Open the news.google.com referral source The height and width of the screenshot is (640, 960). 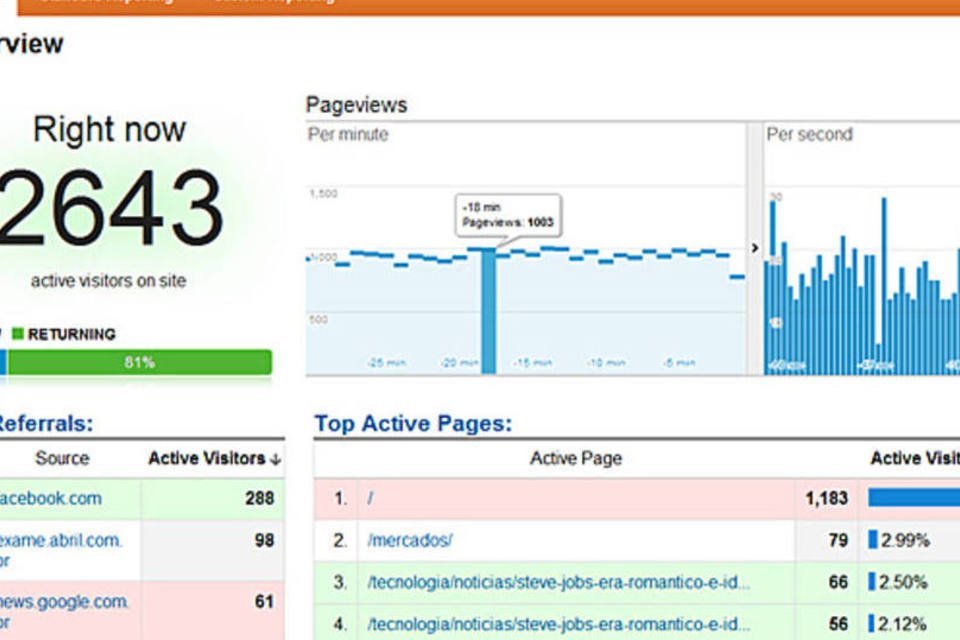(x=64, y=601)
